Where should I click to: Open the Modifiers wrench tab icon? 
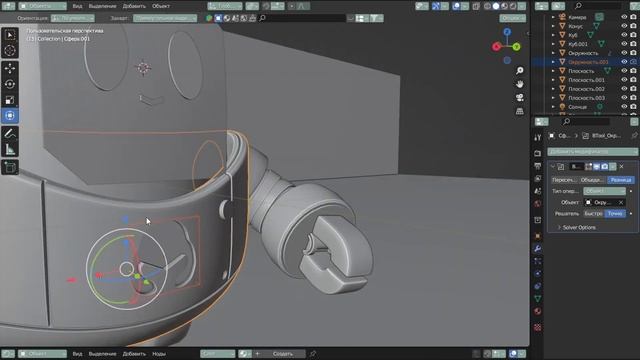click(x=538, y=249)
